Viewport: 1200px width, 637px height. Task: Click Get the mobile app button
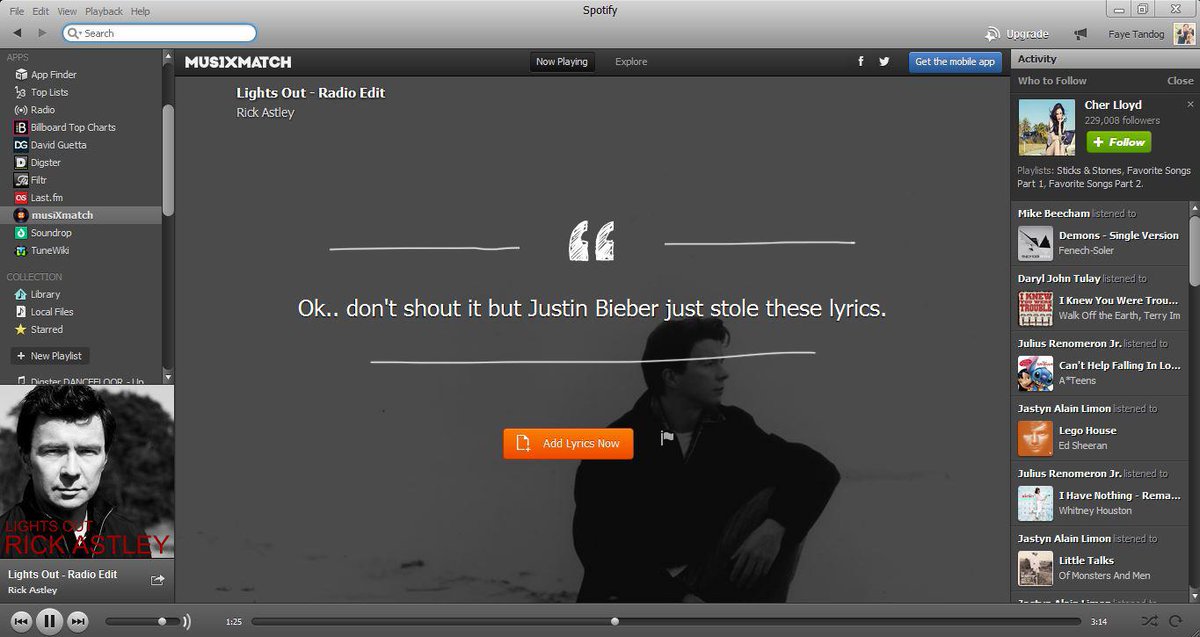(x=956, y=62)
